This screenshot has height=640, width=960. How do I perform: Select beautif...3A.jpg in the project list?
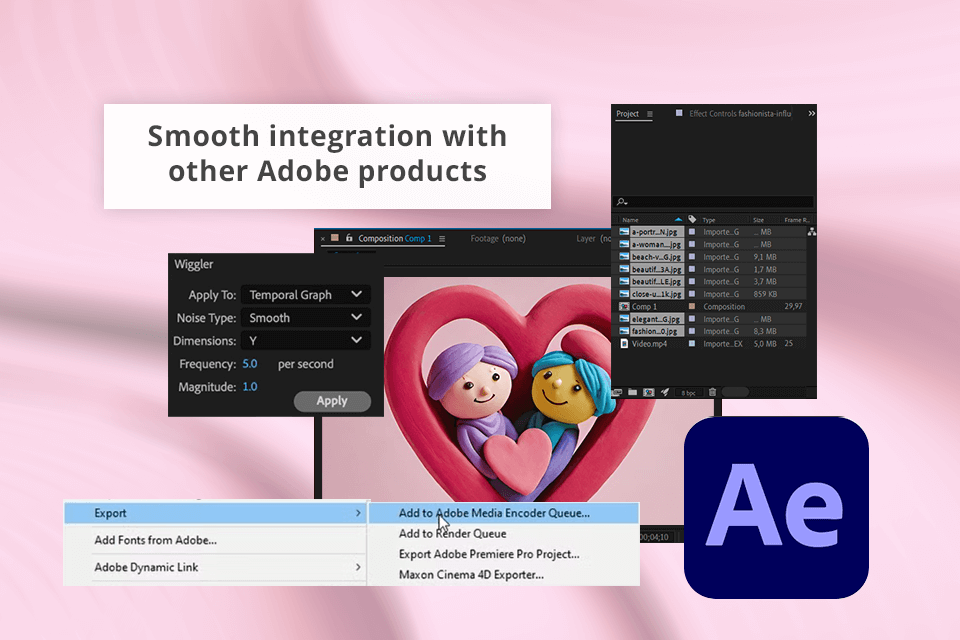coord(656,269)
